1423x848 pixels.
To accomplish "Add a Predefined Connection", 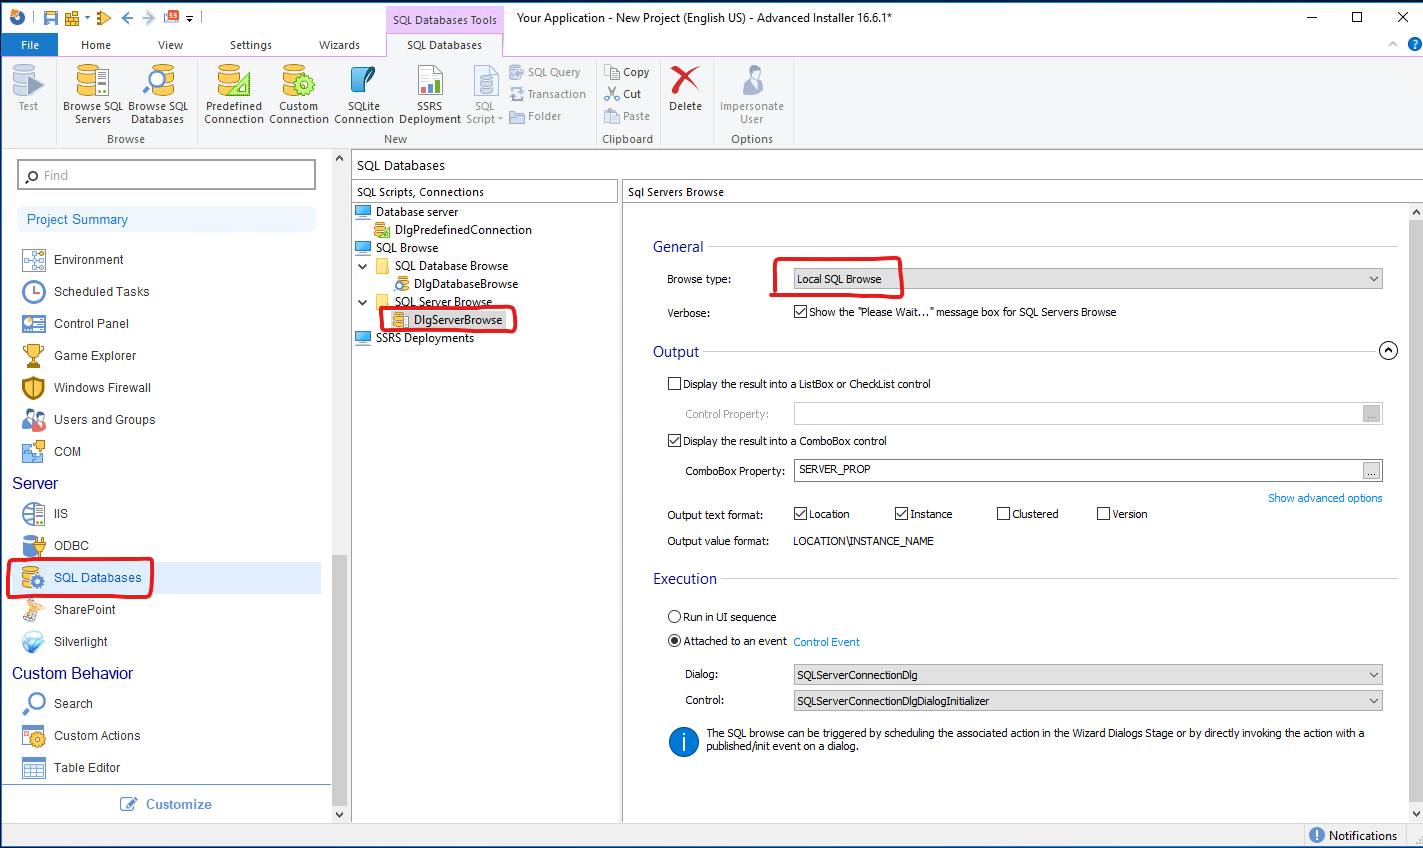I will coord(234,94).
